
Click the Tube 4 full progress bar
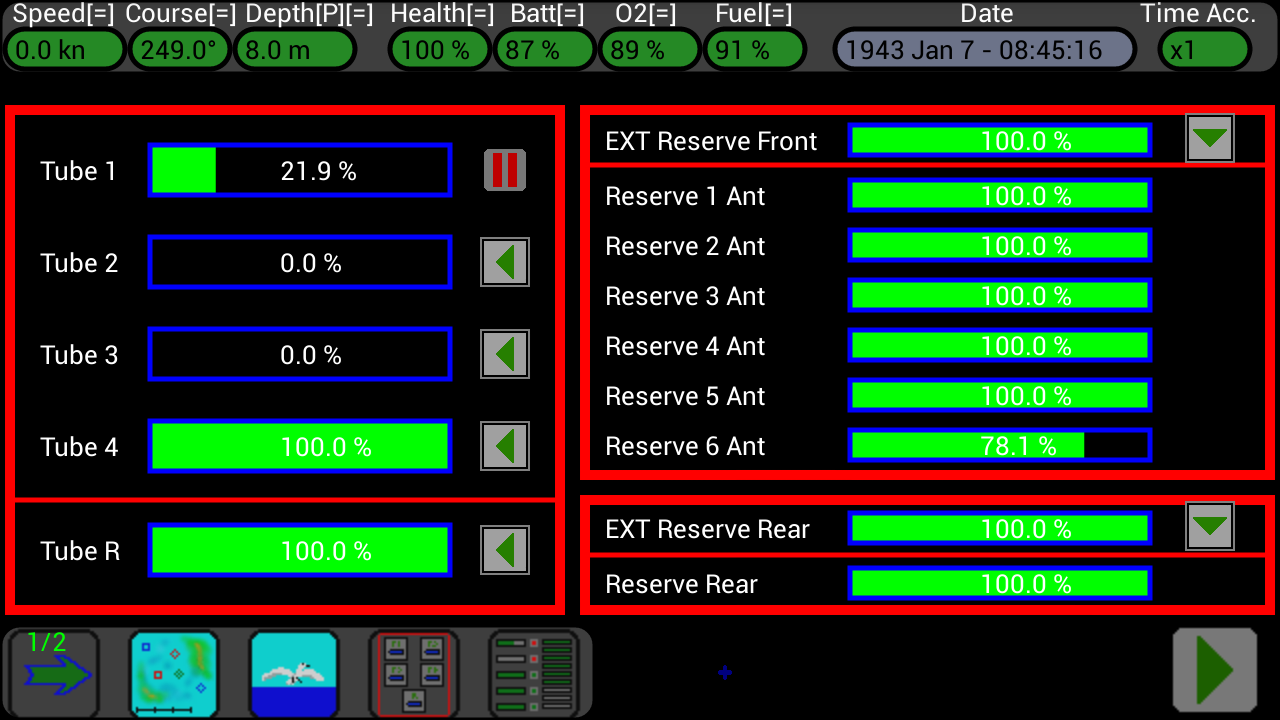[300, 446]
